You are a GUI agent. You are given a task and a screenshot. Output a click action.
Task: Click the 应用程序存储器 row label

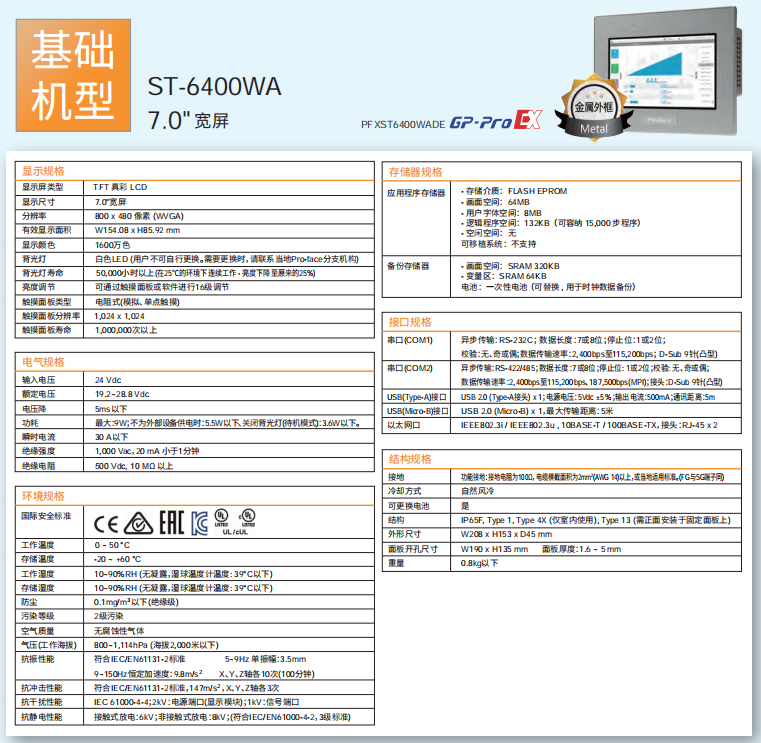pos(416,193)
